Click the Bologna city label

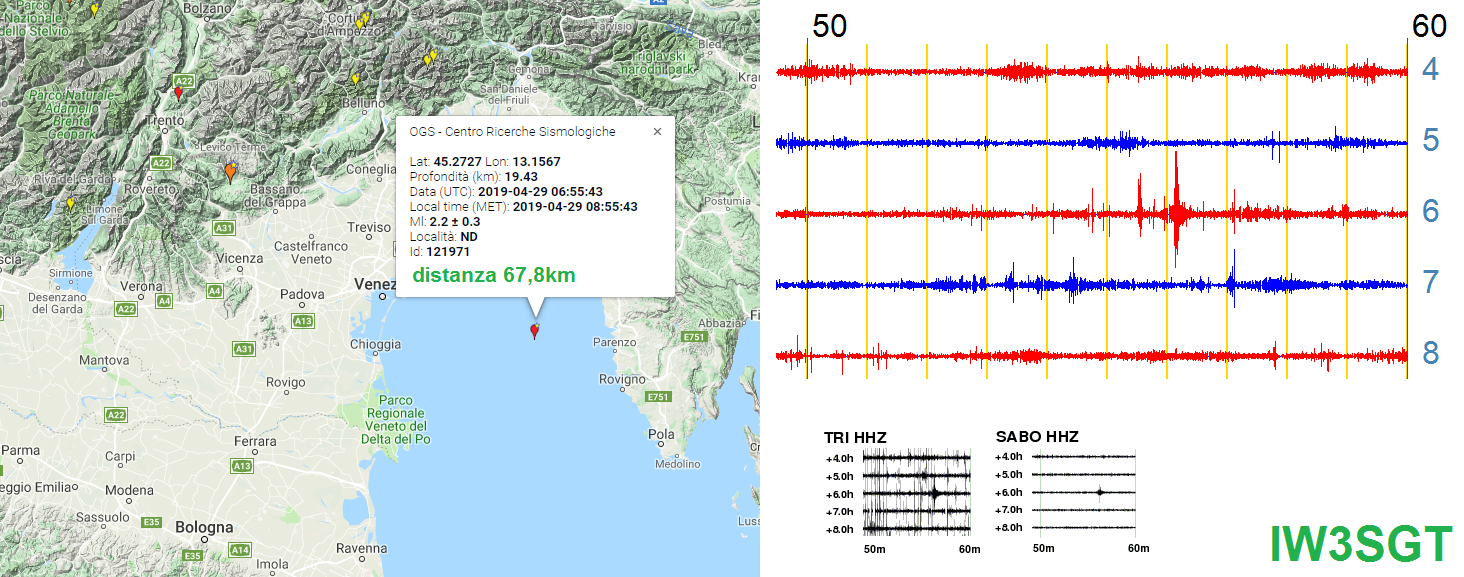(x=204, y=528)
